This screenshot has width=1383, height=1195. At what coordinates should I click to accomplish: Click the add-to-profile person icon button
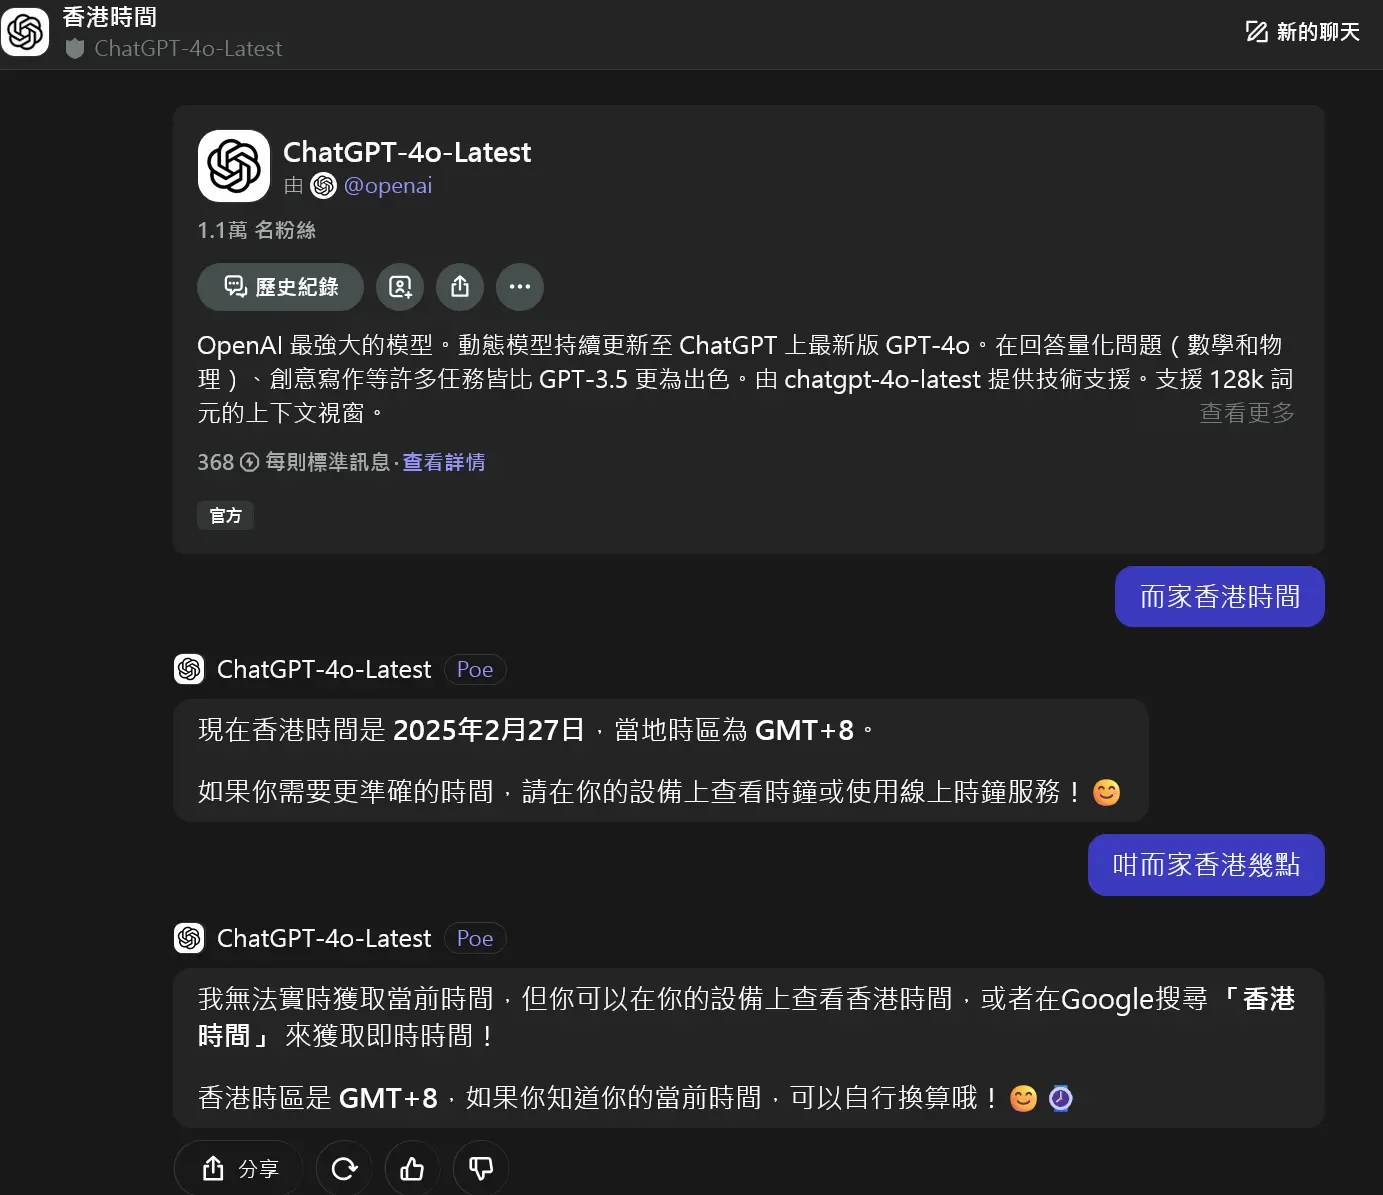click(400, 287)
